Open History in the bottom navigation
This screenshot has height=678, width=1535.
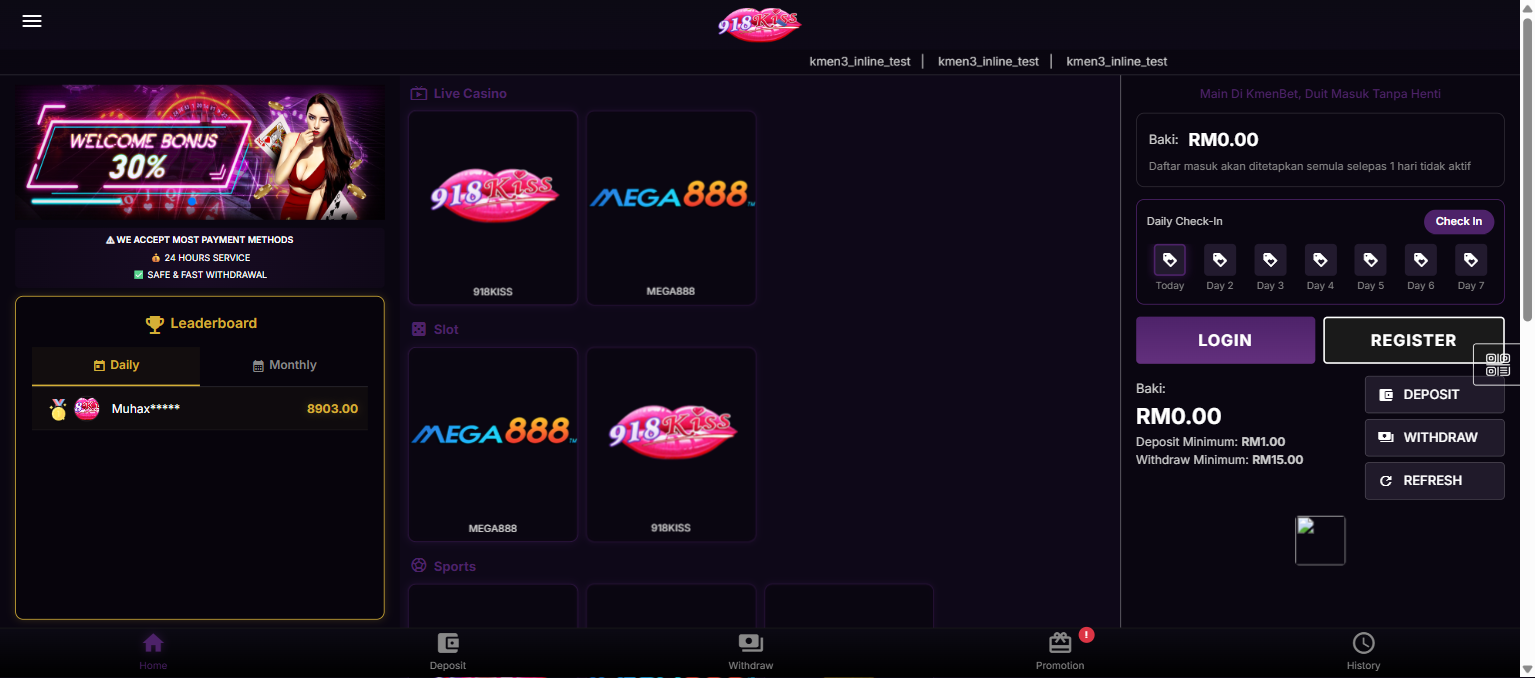click(1363, 651)
